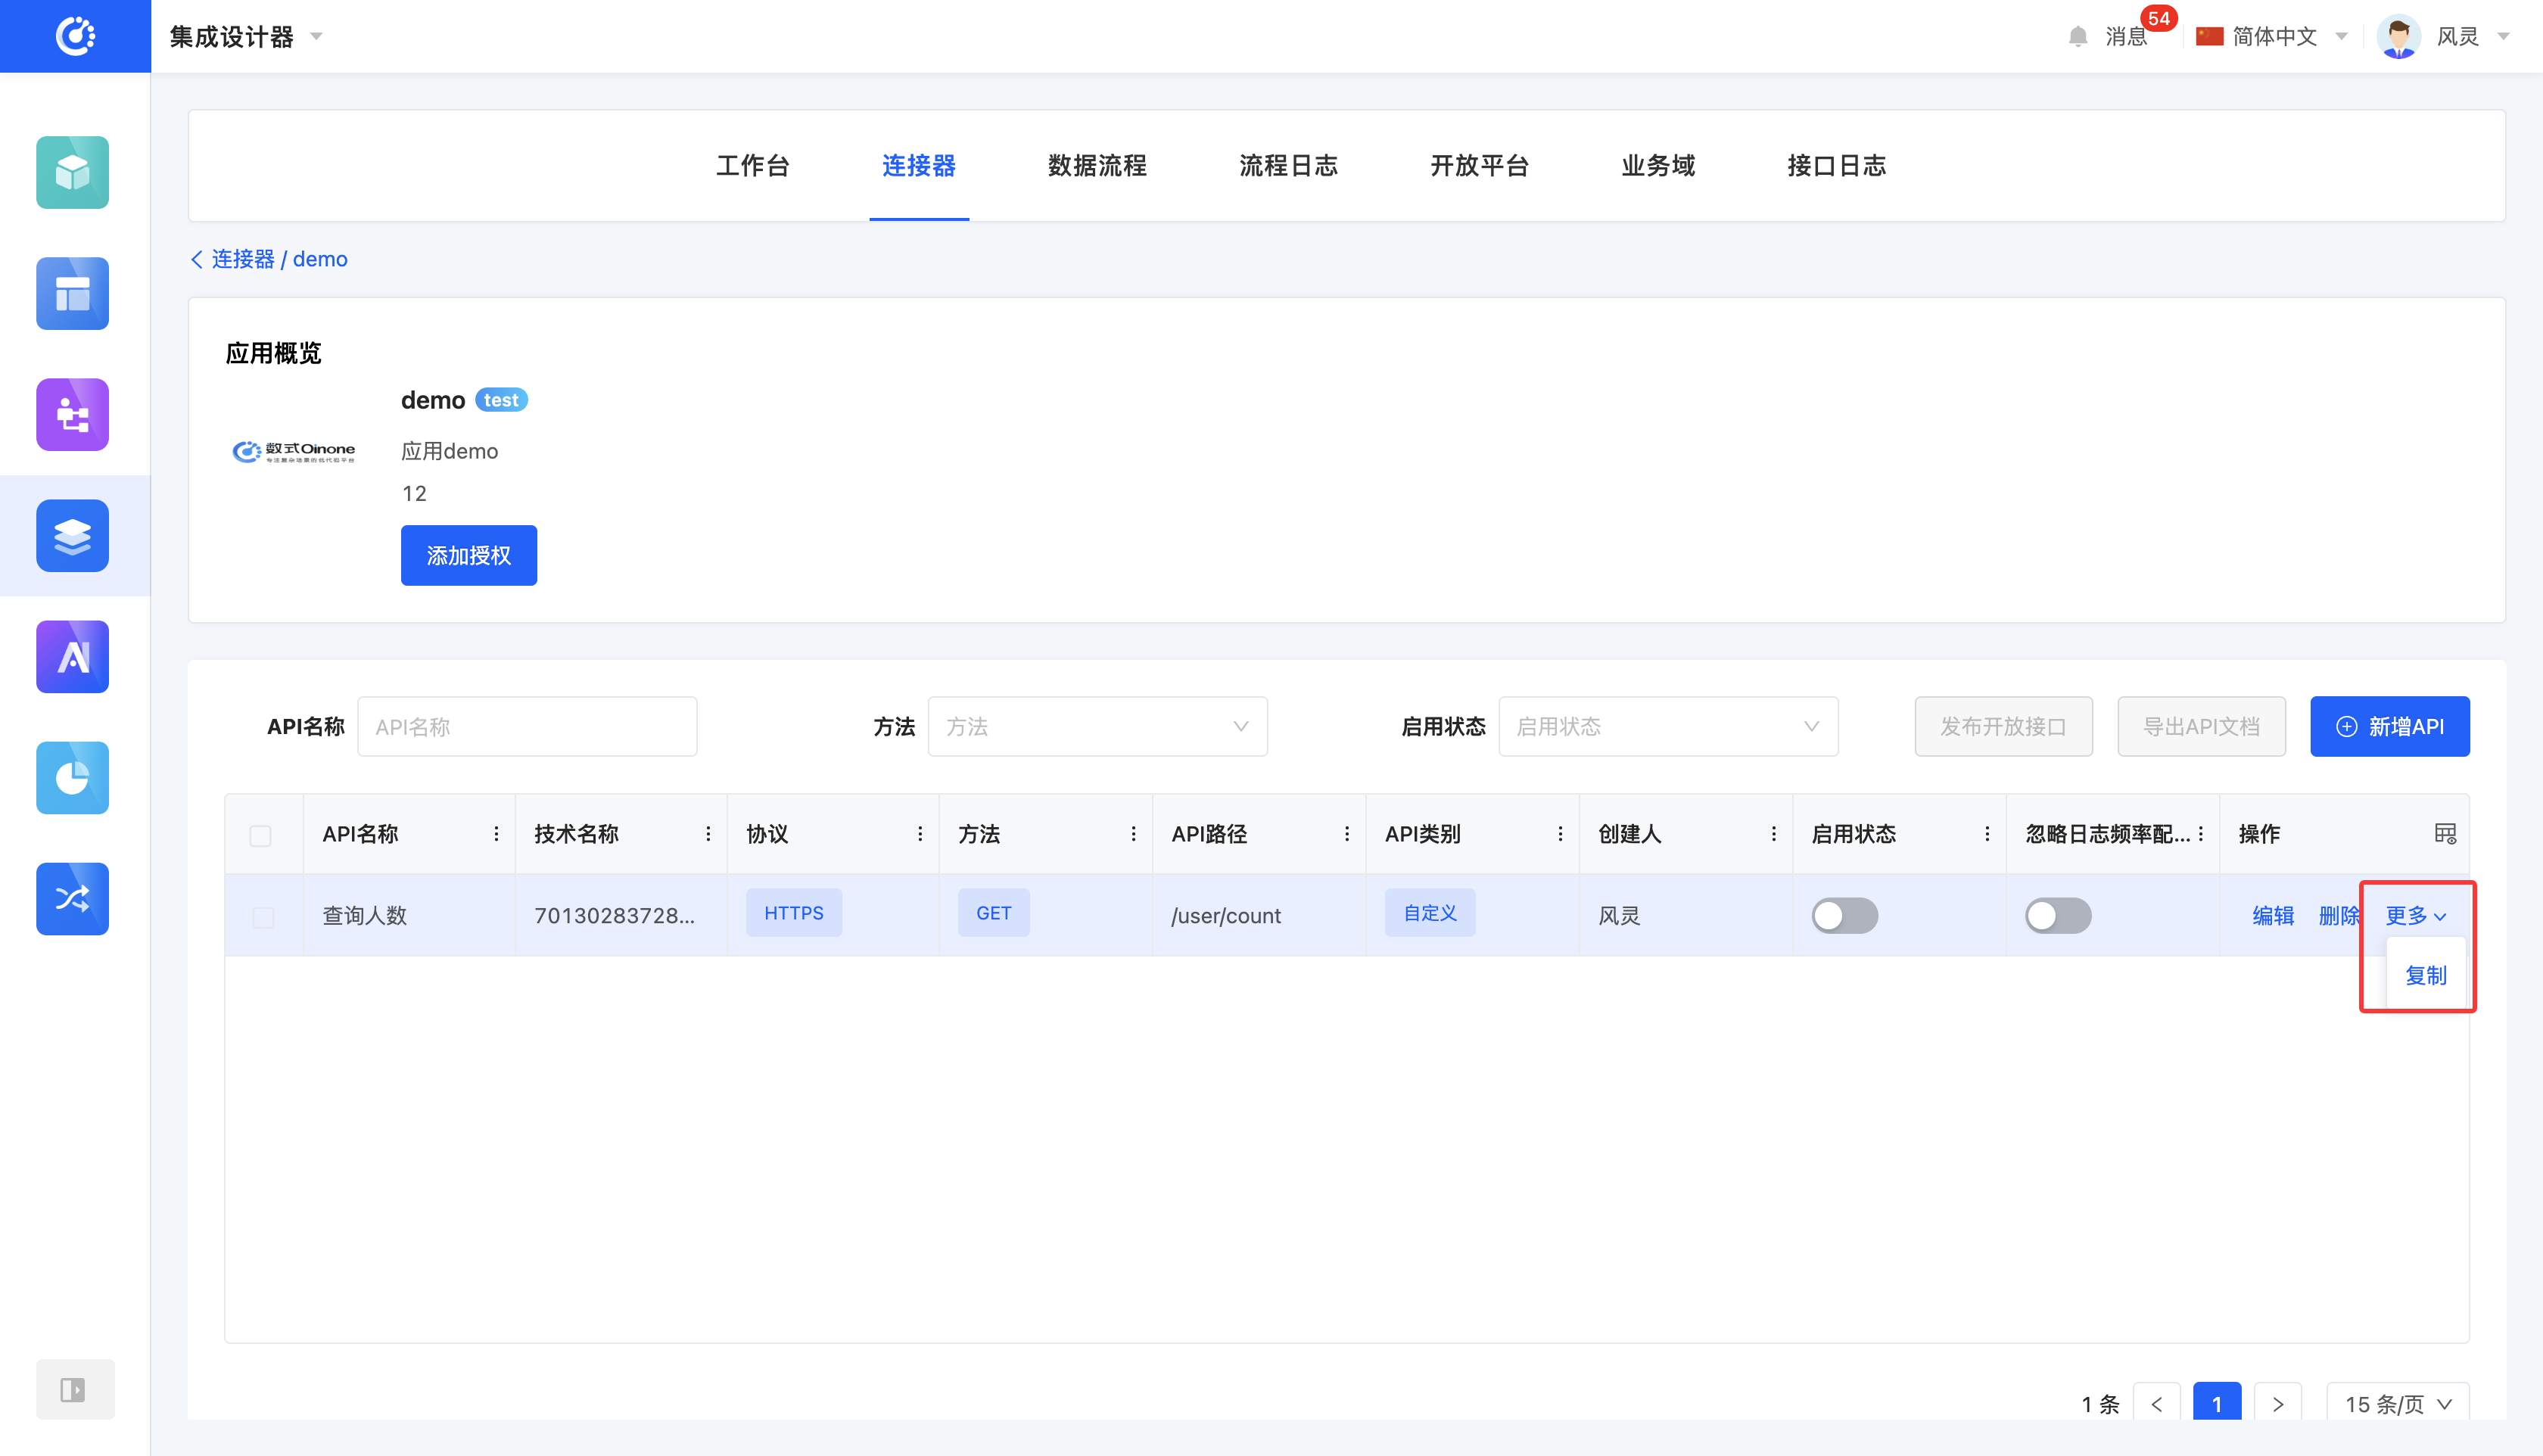Click the API名称 search input field

(x=527, y=726)
